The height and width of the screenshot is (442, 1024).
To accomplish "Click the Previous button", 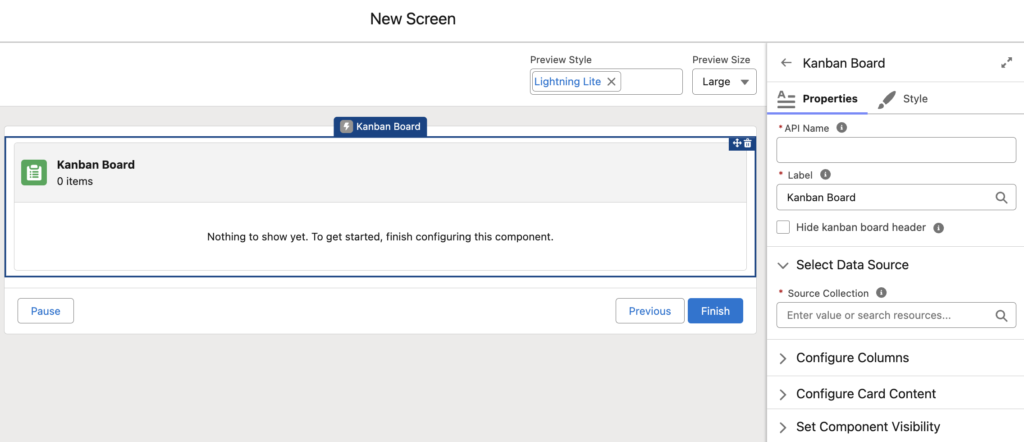I will tap(650, 311).
